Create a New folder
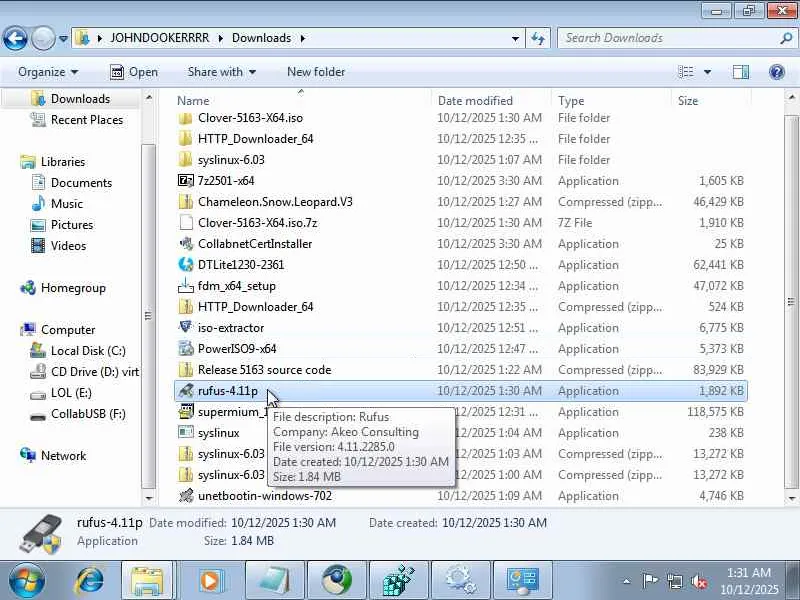The width and height of the screenshot is (800, 600). pos(316,72)
